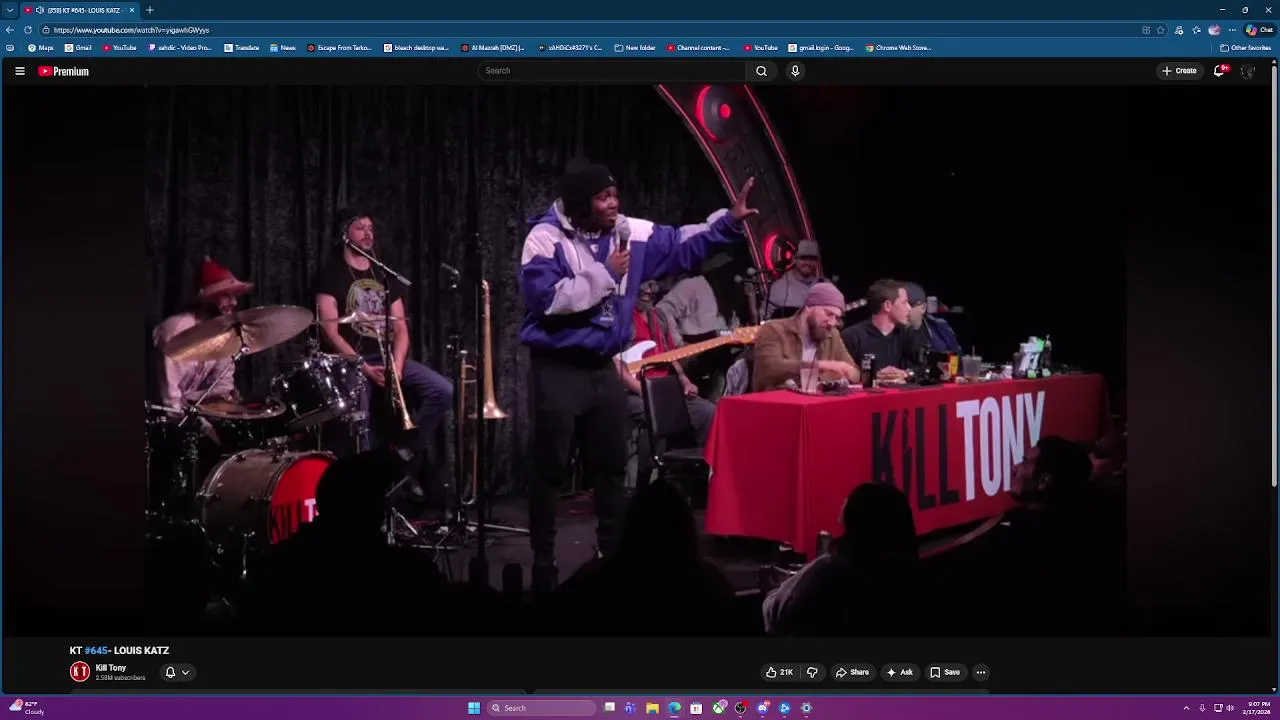Open more actions ellipsis under video
Image resolution: width=1280 pixels, height=720 pixels.
pyautogui.click(x=981, y=672)
